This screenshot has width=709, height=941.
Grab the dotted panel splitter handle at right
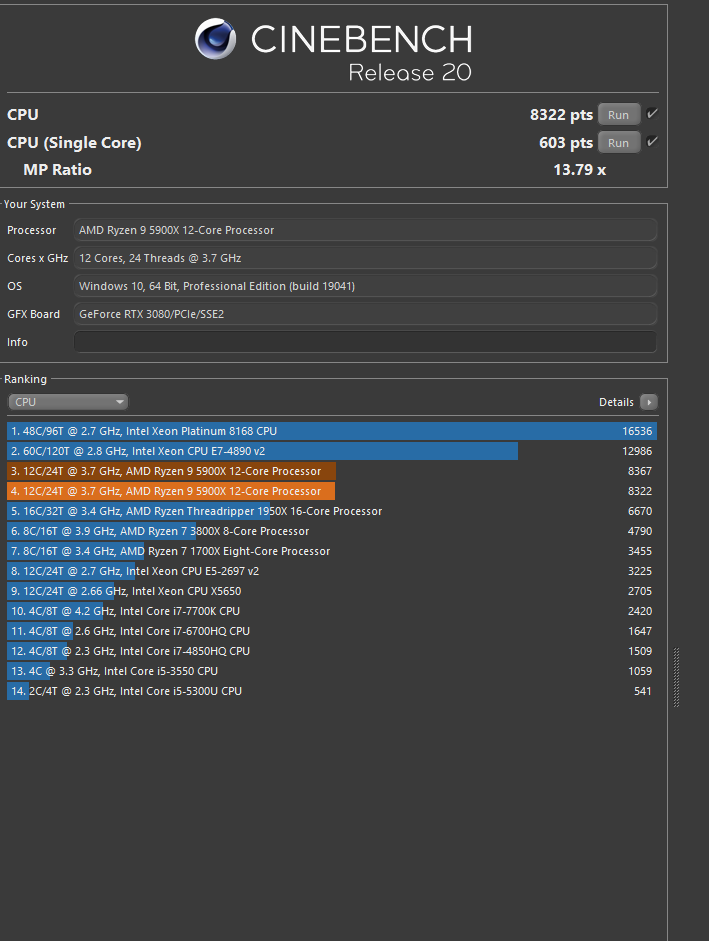[x=677, y=677]
